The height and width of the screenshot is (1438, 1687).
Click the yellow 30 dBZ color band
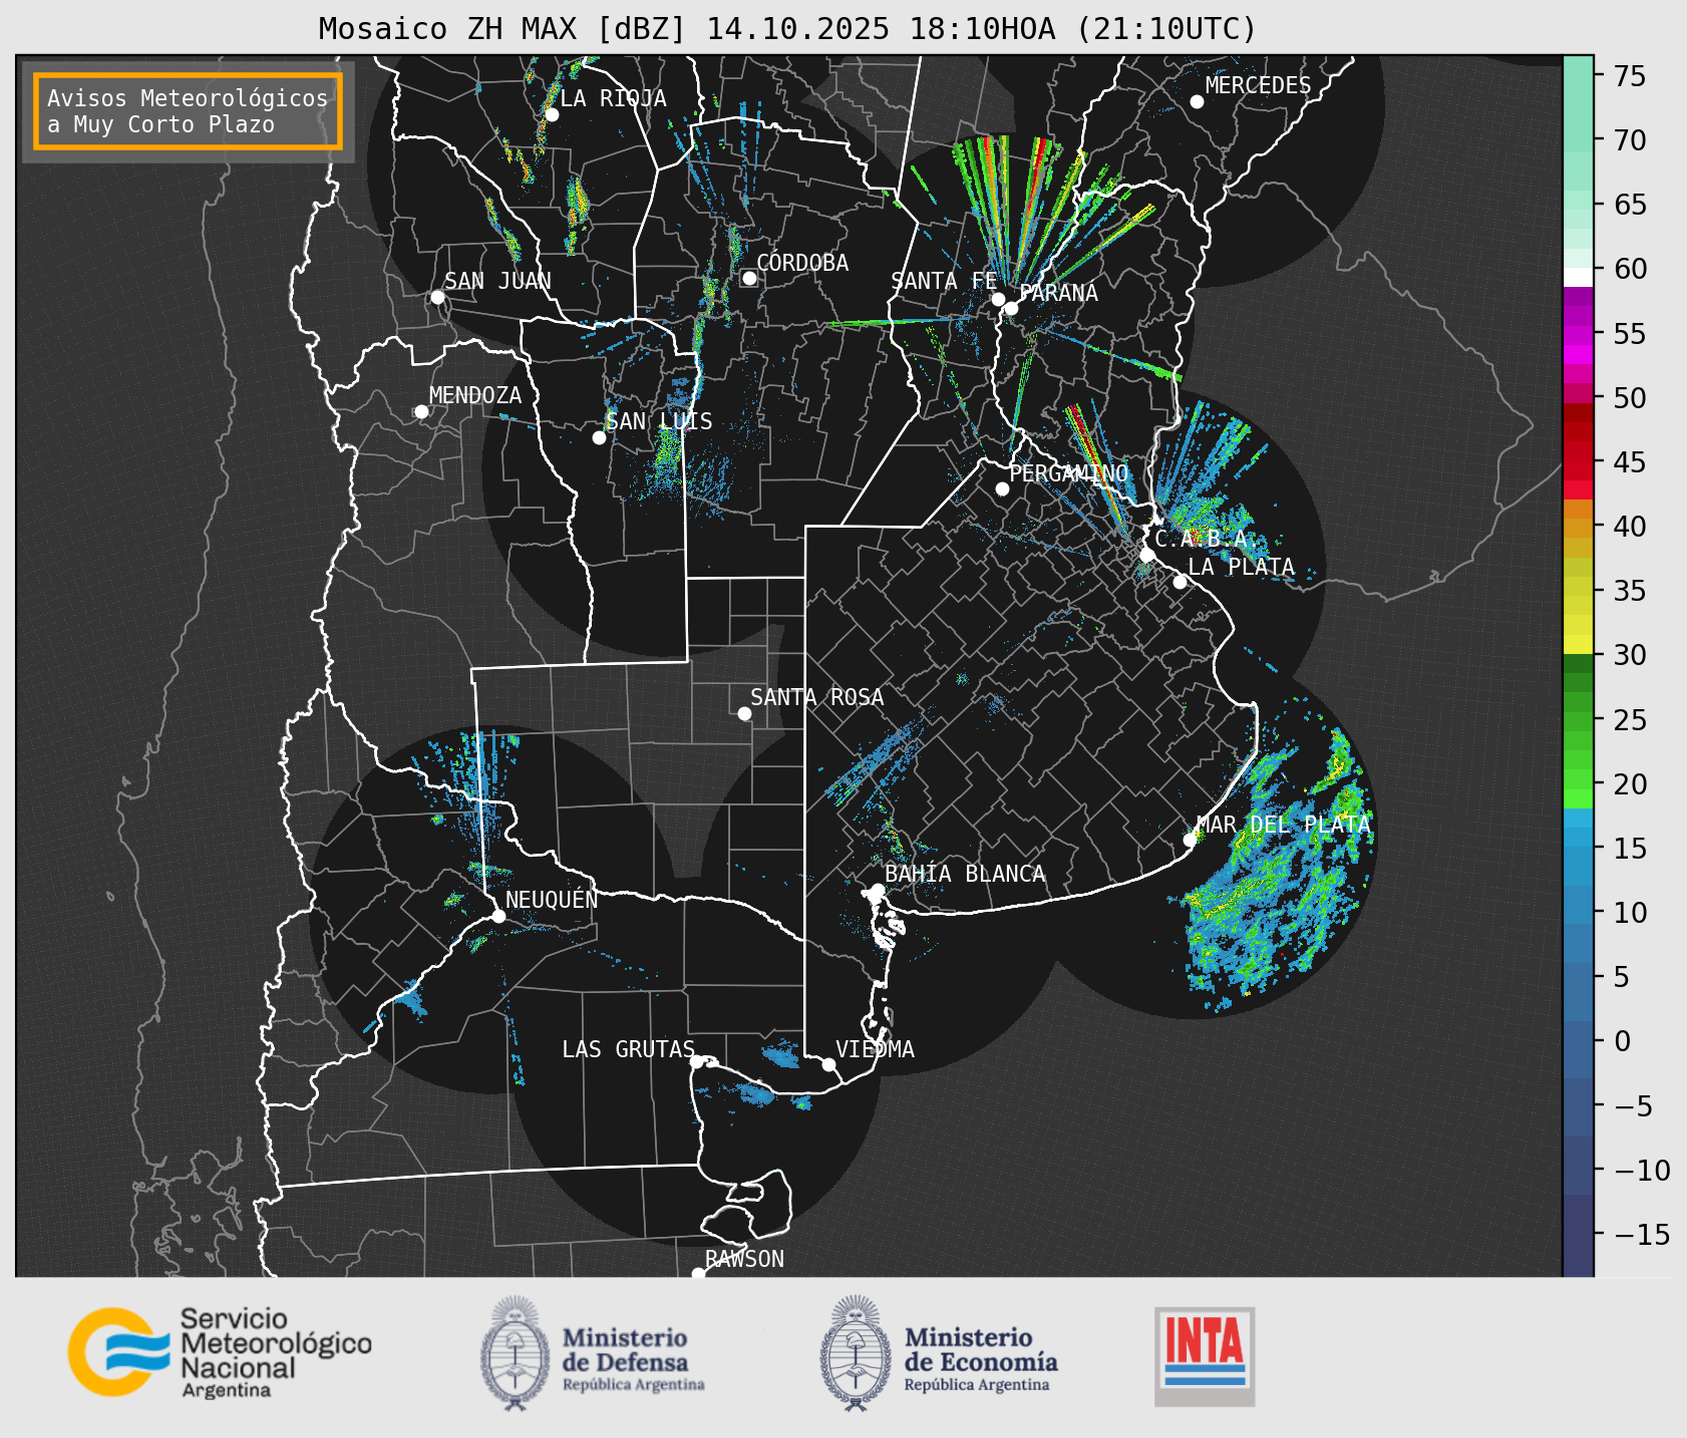point(1577,646)
